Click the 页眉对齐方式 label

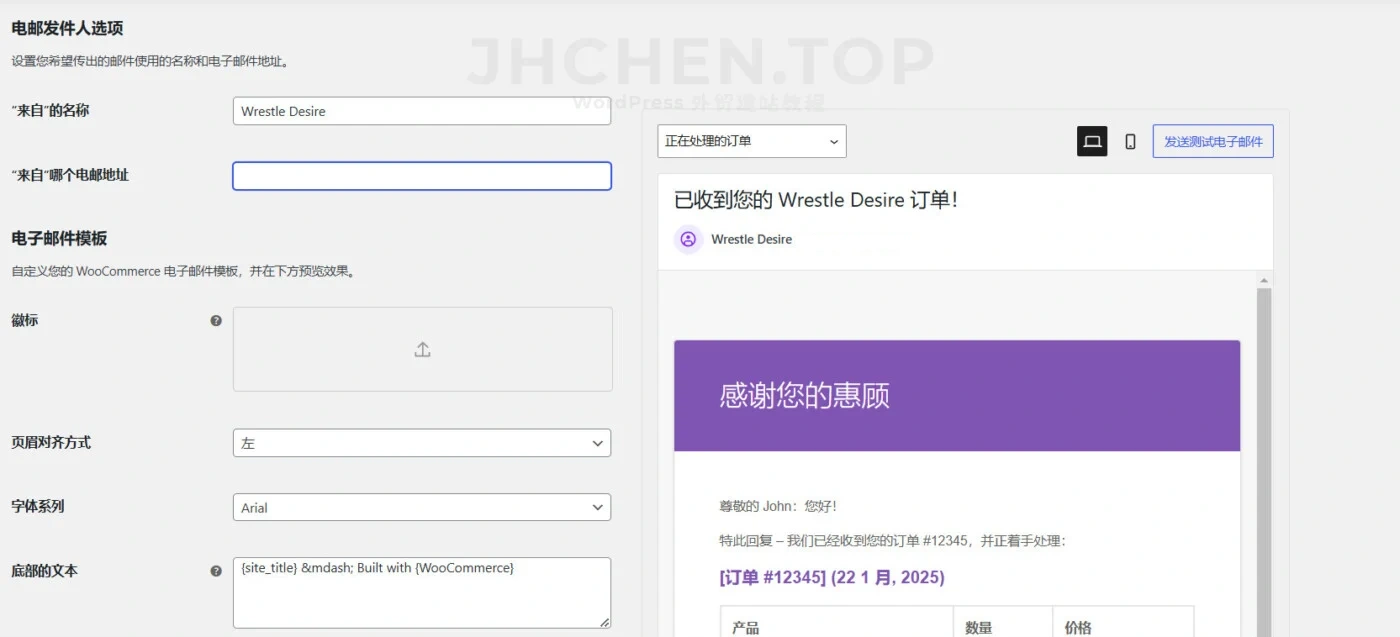click(51, 442)
